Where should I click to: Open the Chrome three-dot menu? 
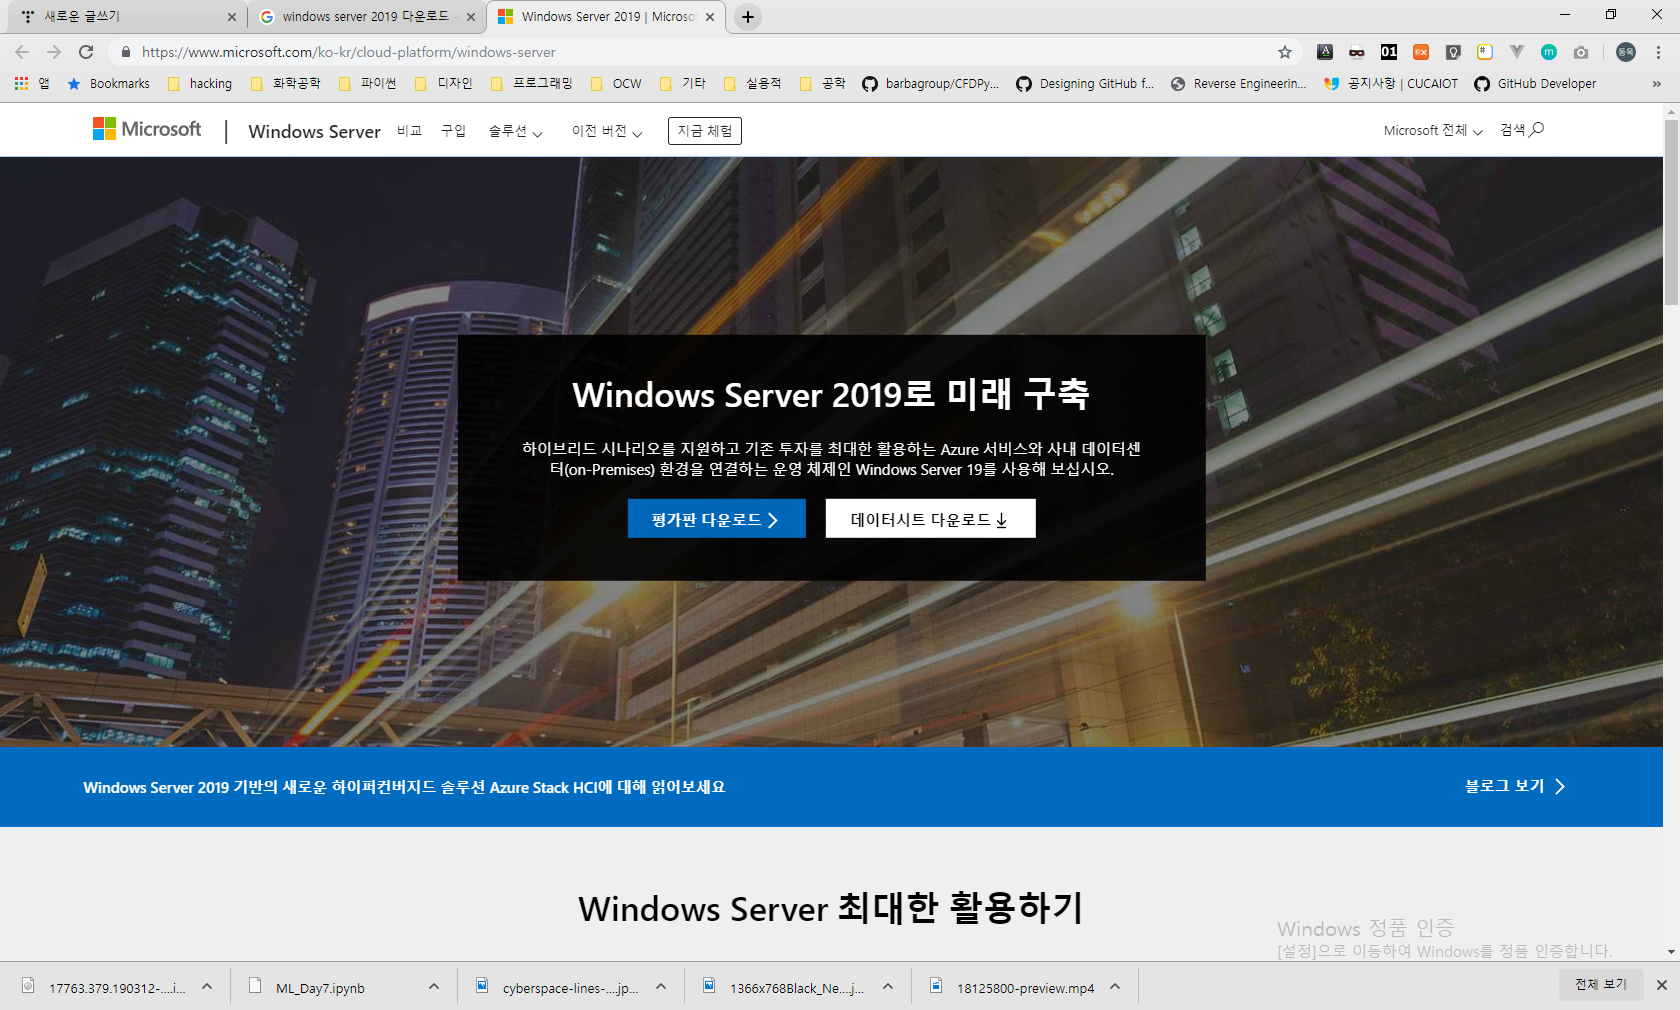1658,52
